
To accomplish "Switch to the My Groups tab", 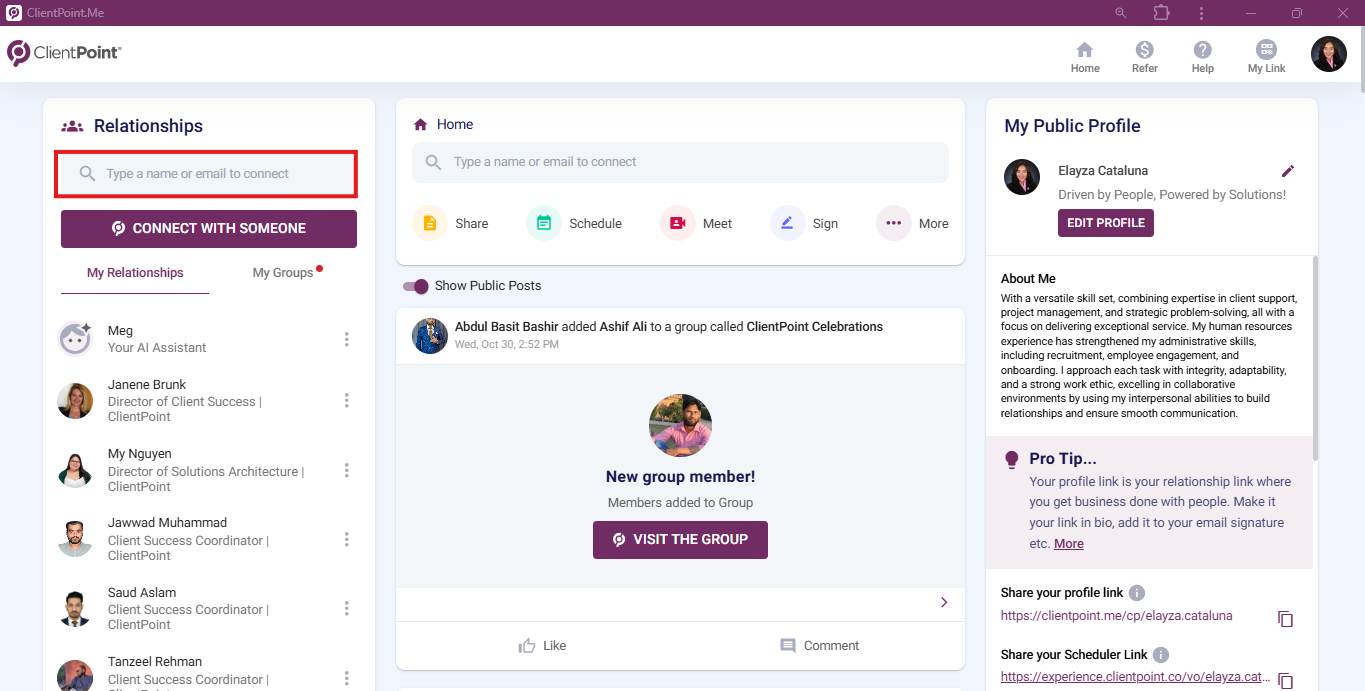I will pos(283,273).
